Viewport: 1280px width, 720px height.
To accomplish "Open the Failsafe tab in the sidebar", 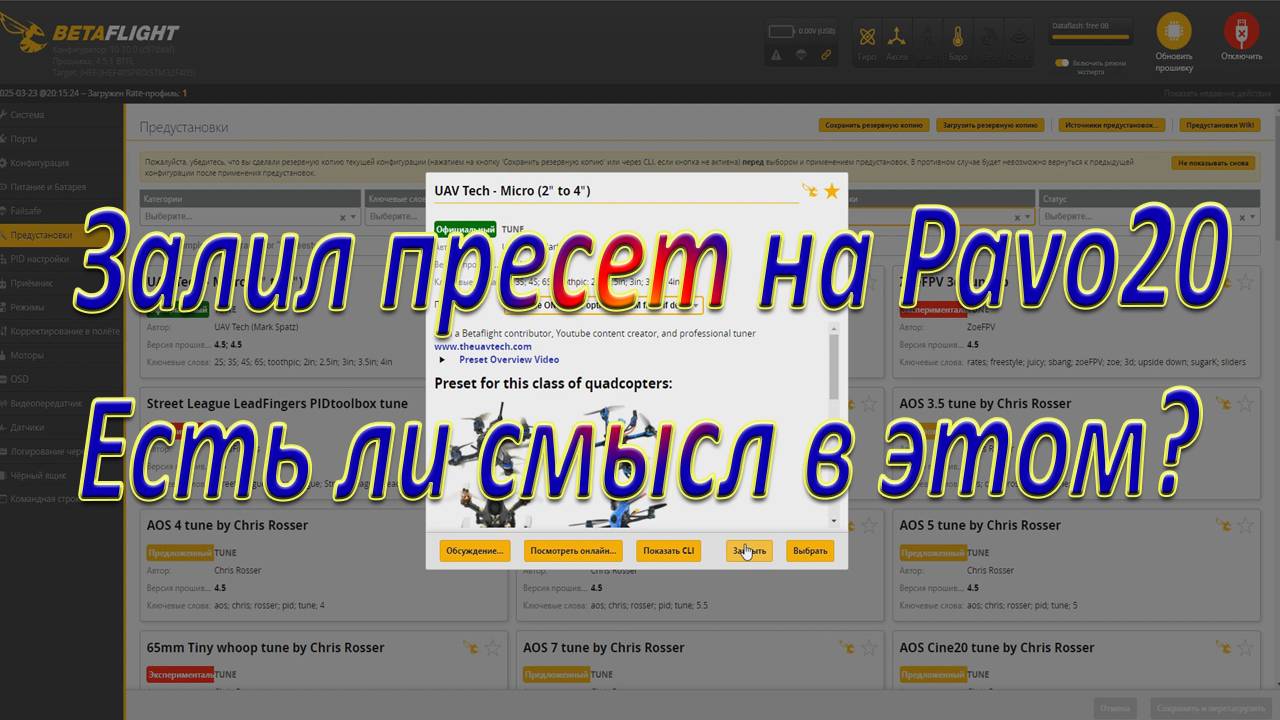I will click(61, 211).
